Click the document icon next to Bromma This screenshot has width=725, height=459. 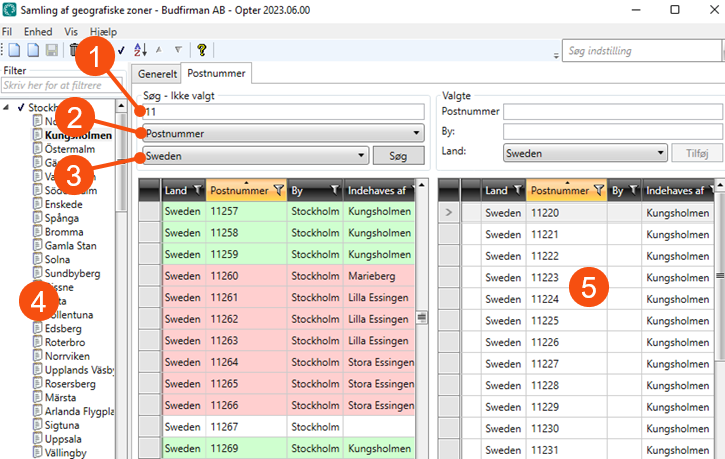click(37, 231)
